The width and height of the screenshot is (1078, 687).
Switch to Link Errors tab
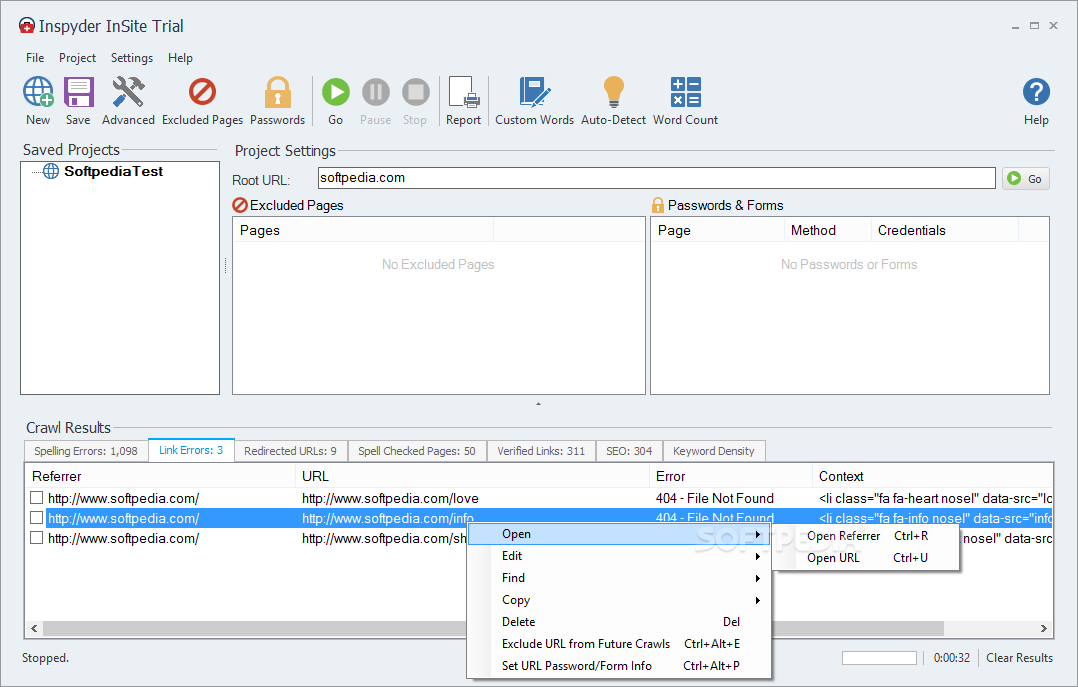click(x=191, y=450)
